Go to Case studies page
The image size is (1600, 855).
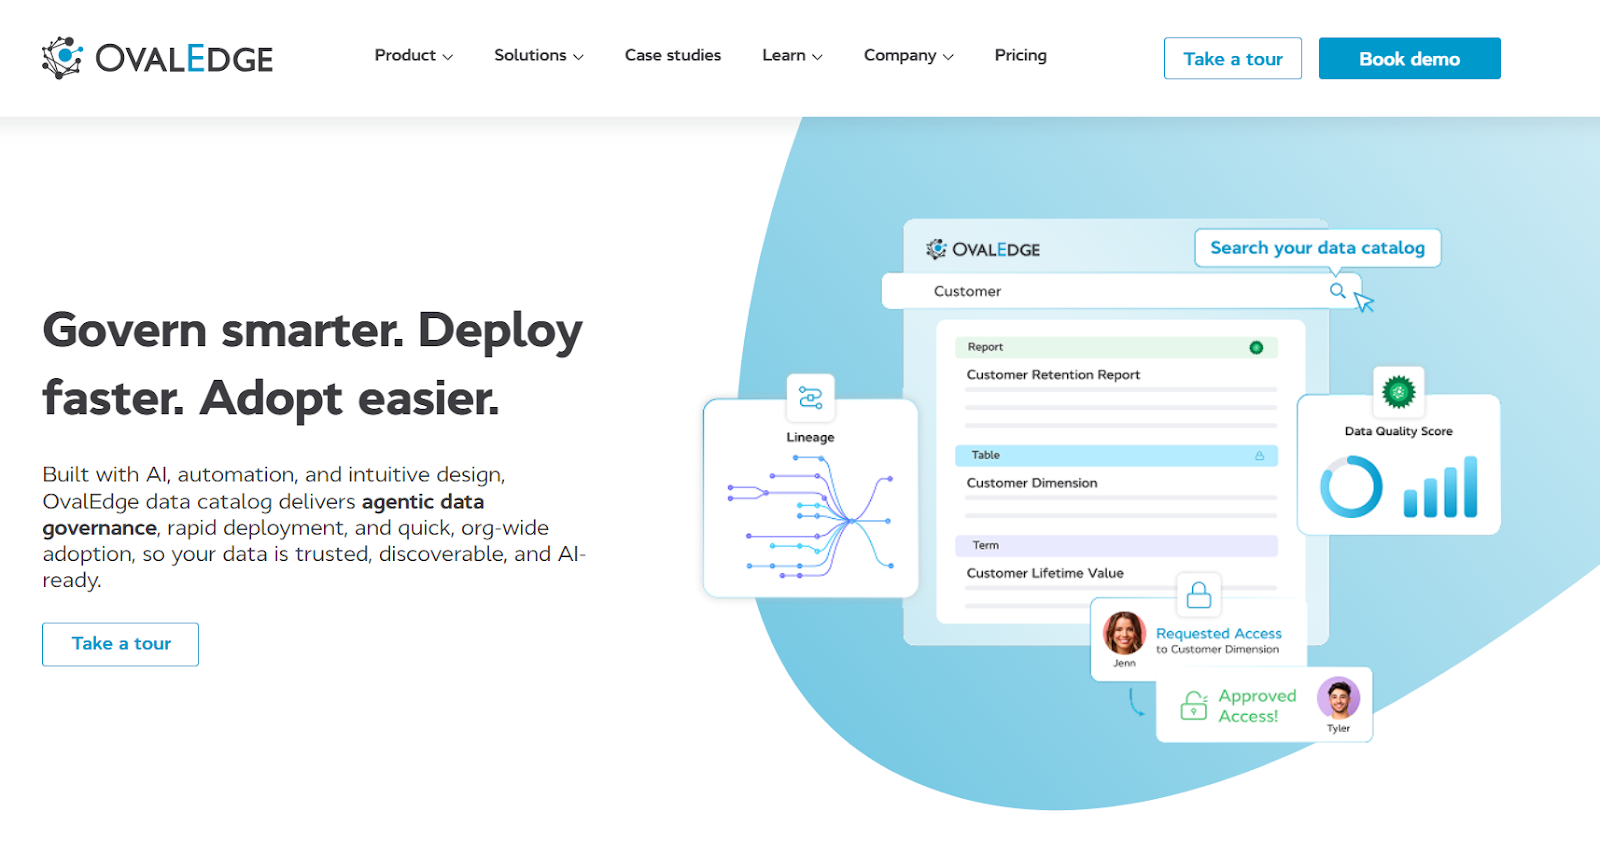pyautogui.click(x=673, y=55)
